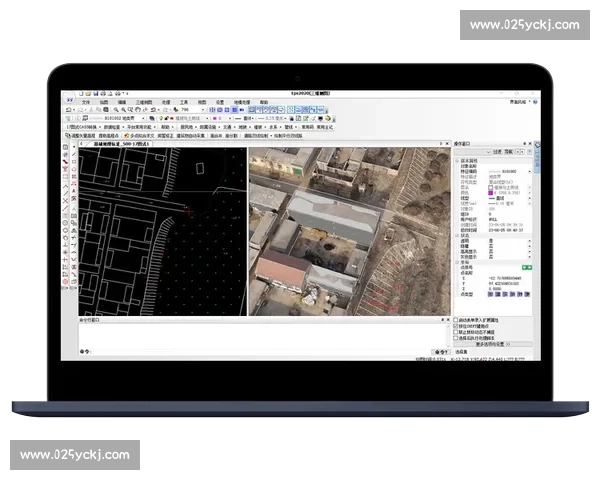Toggle the 禁止鼠标拖动不捕捉 checkbox
Viewport: 600px width, 480px height.
coord(457,332)
